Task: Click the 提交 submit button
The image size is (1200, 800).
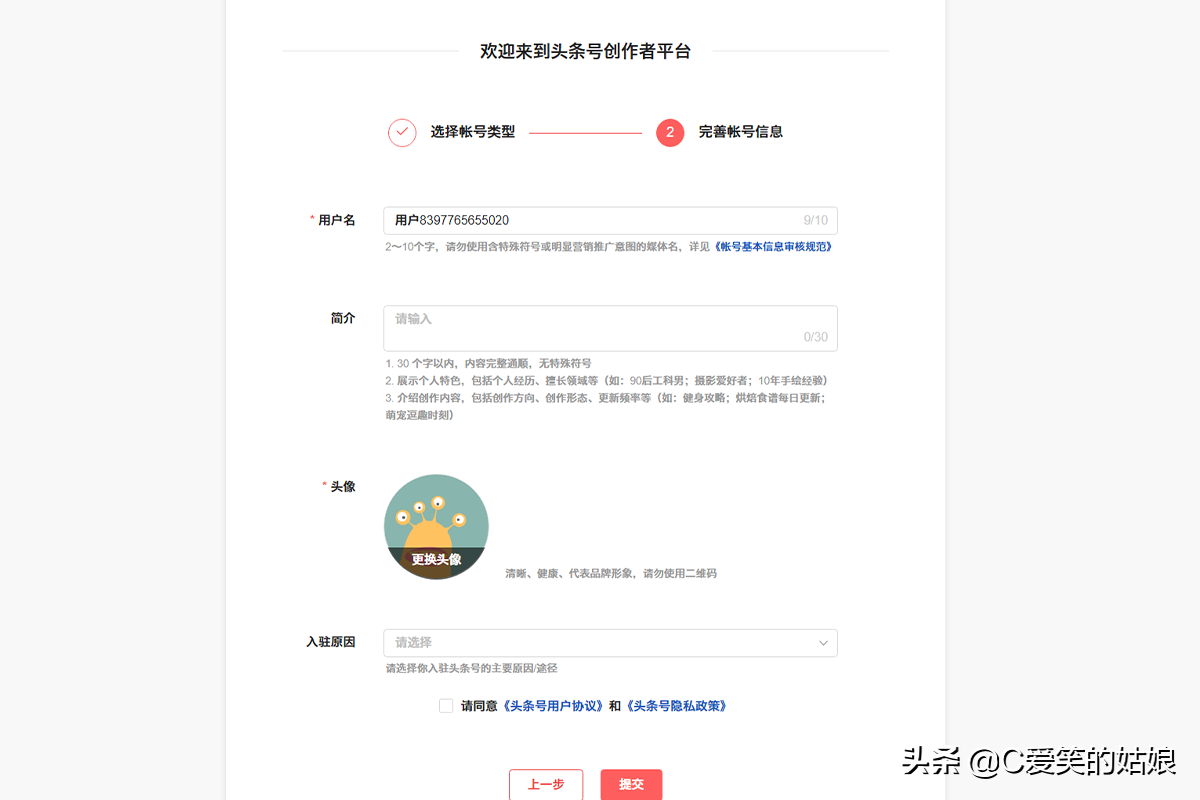Action: pos(631,785)
